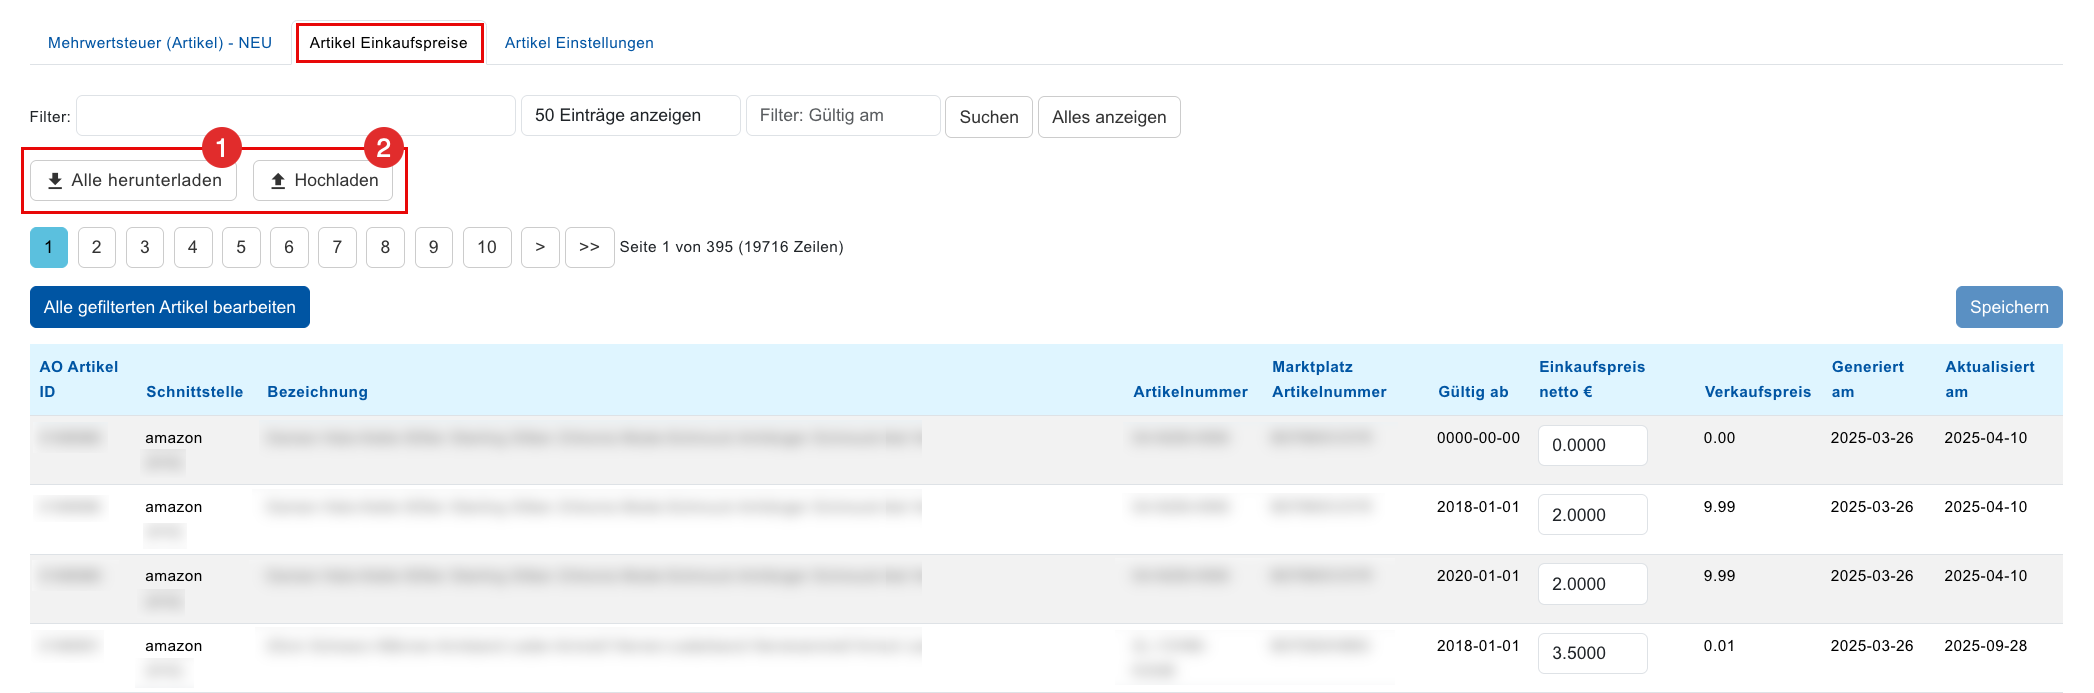Screen dimensions: 2094x693
Task: Click amazon in the 3.5000 price row
Action: 173,646
